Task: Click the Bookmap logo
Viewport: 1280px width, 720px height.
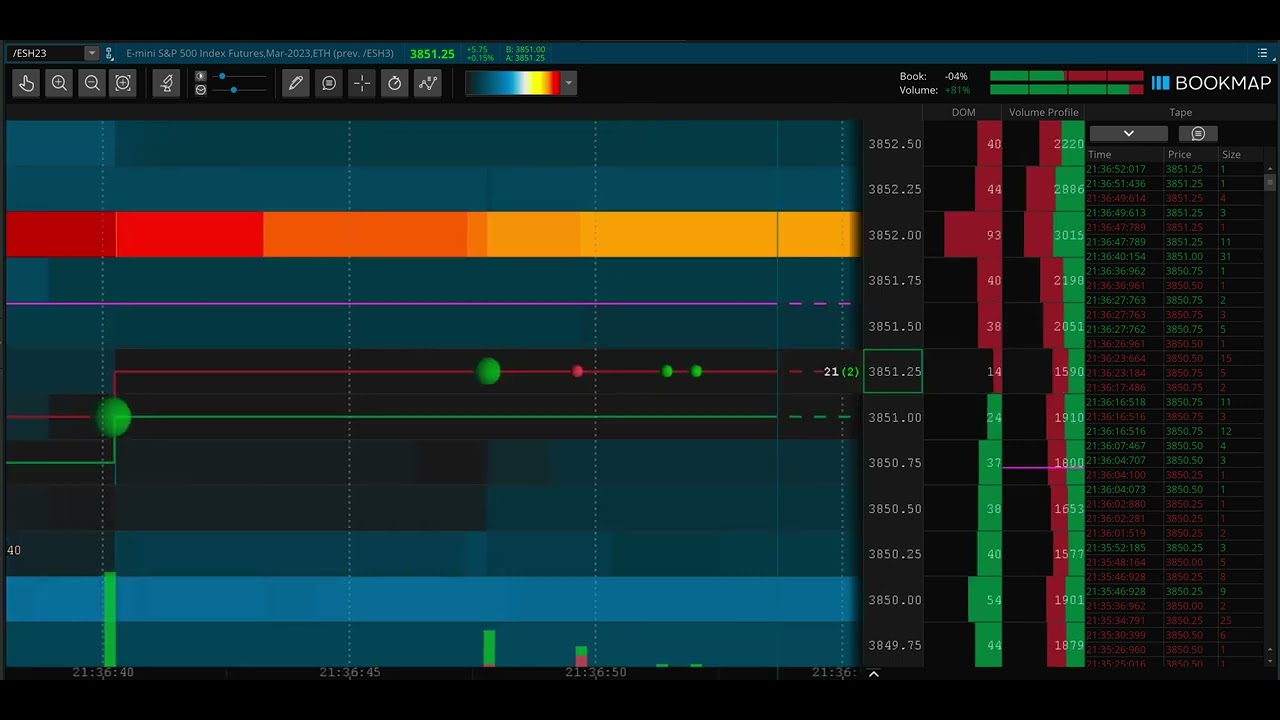Action: click(x=1211, y=83)
